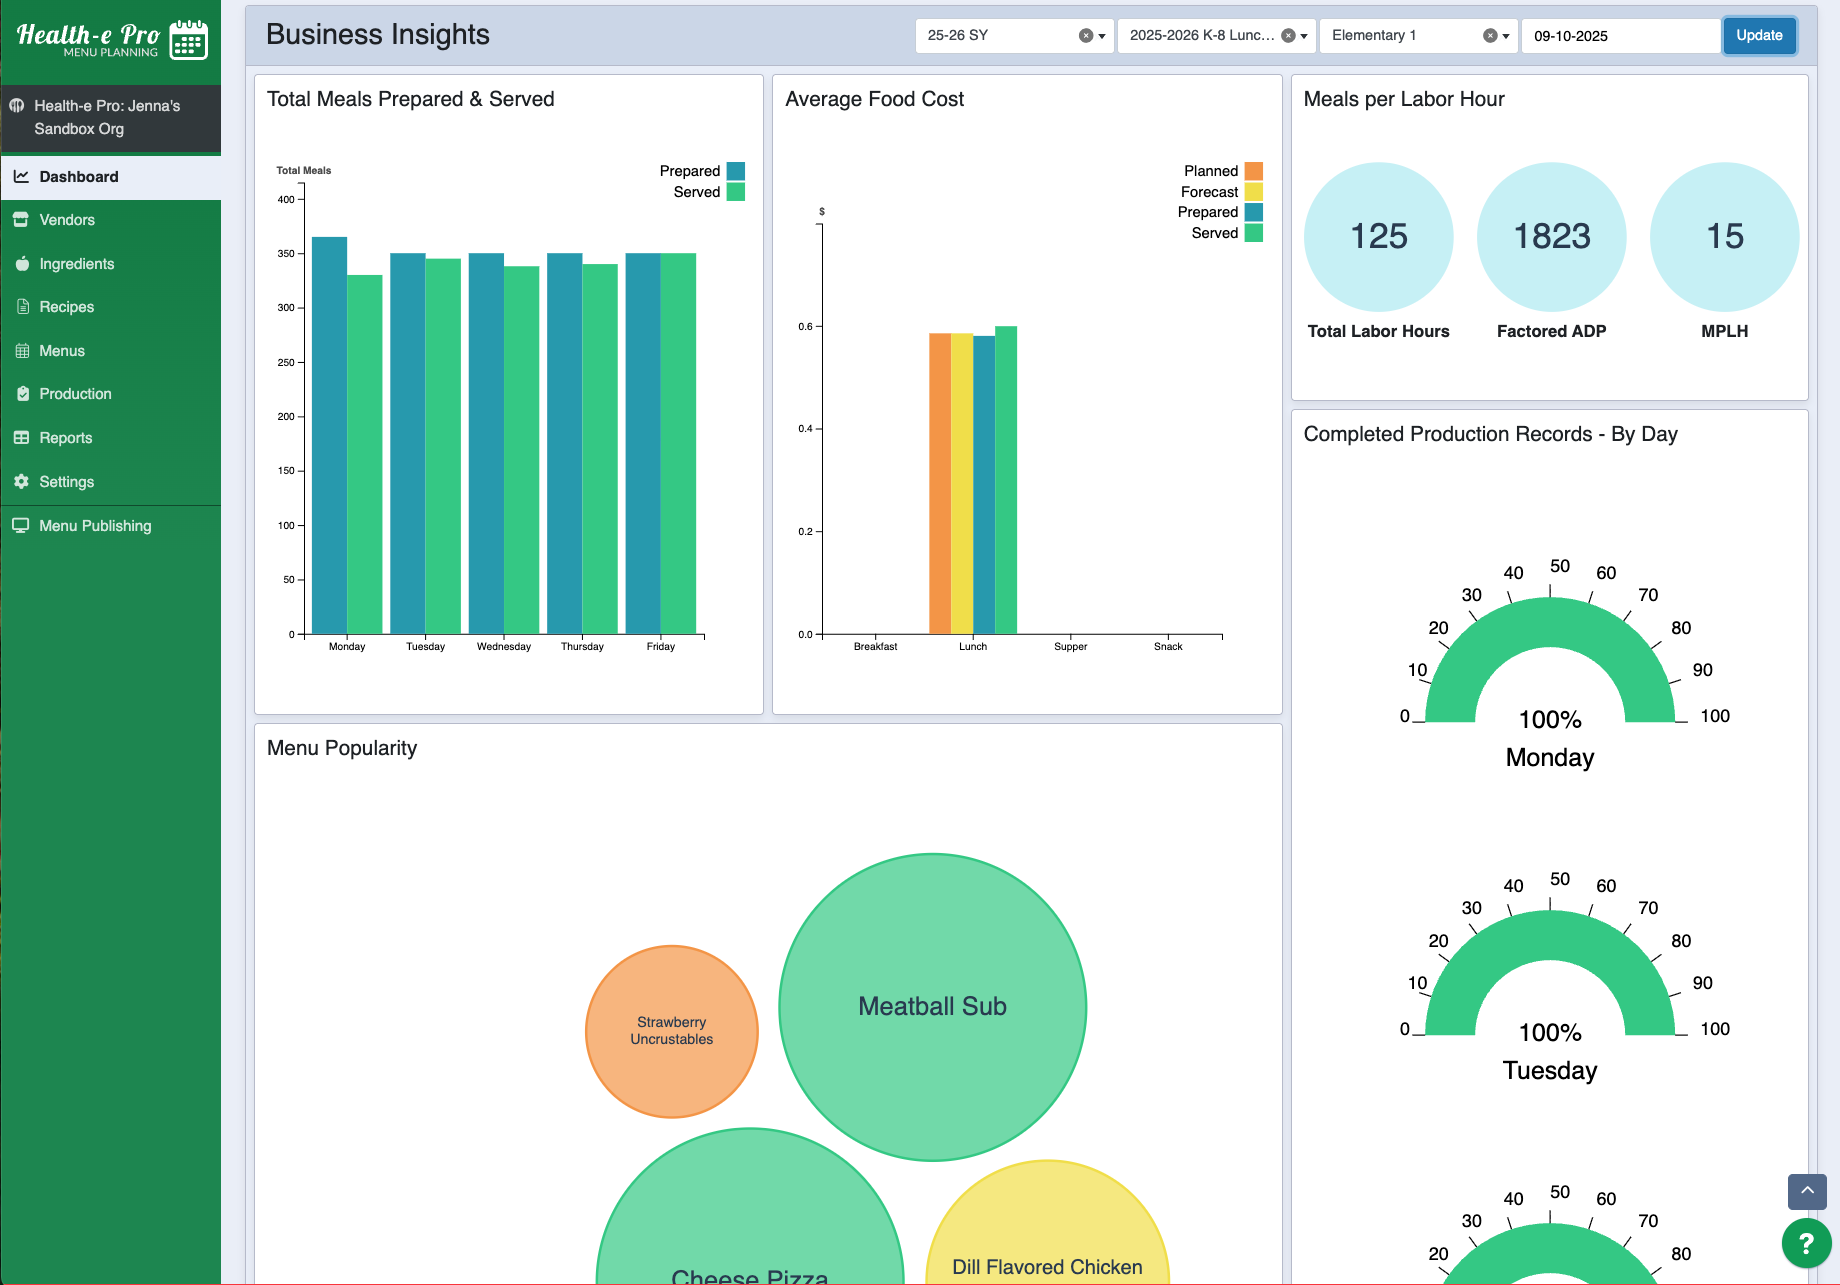Click the date field showing 09-10-2025
The width and height of the screenshot is (1840, 1285).
tap(1618, 36)
